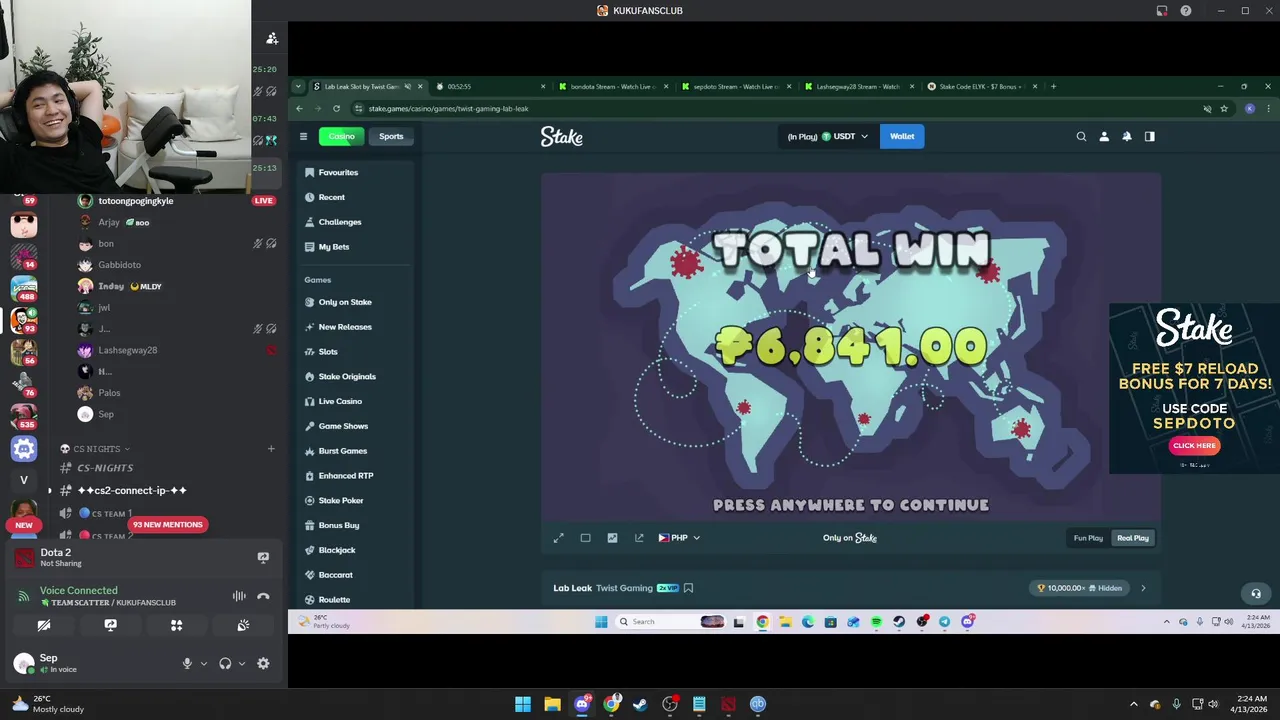Enter game fullscreen mode icon
Screen dimensions: 1280x720
click(x=559, y=538)
